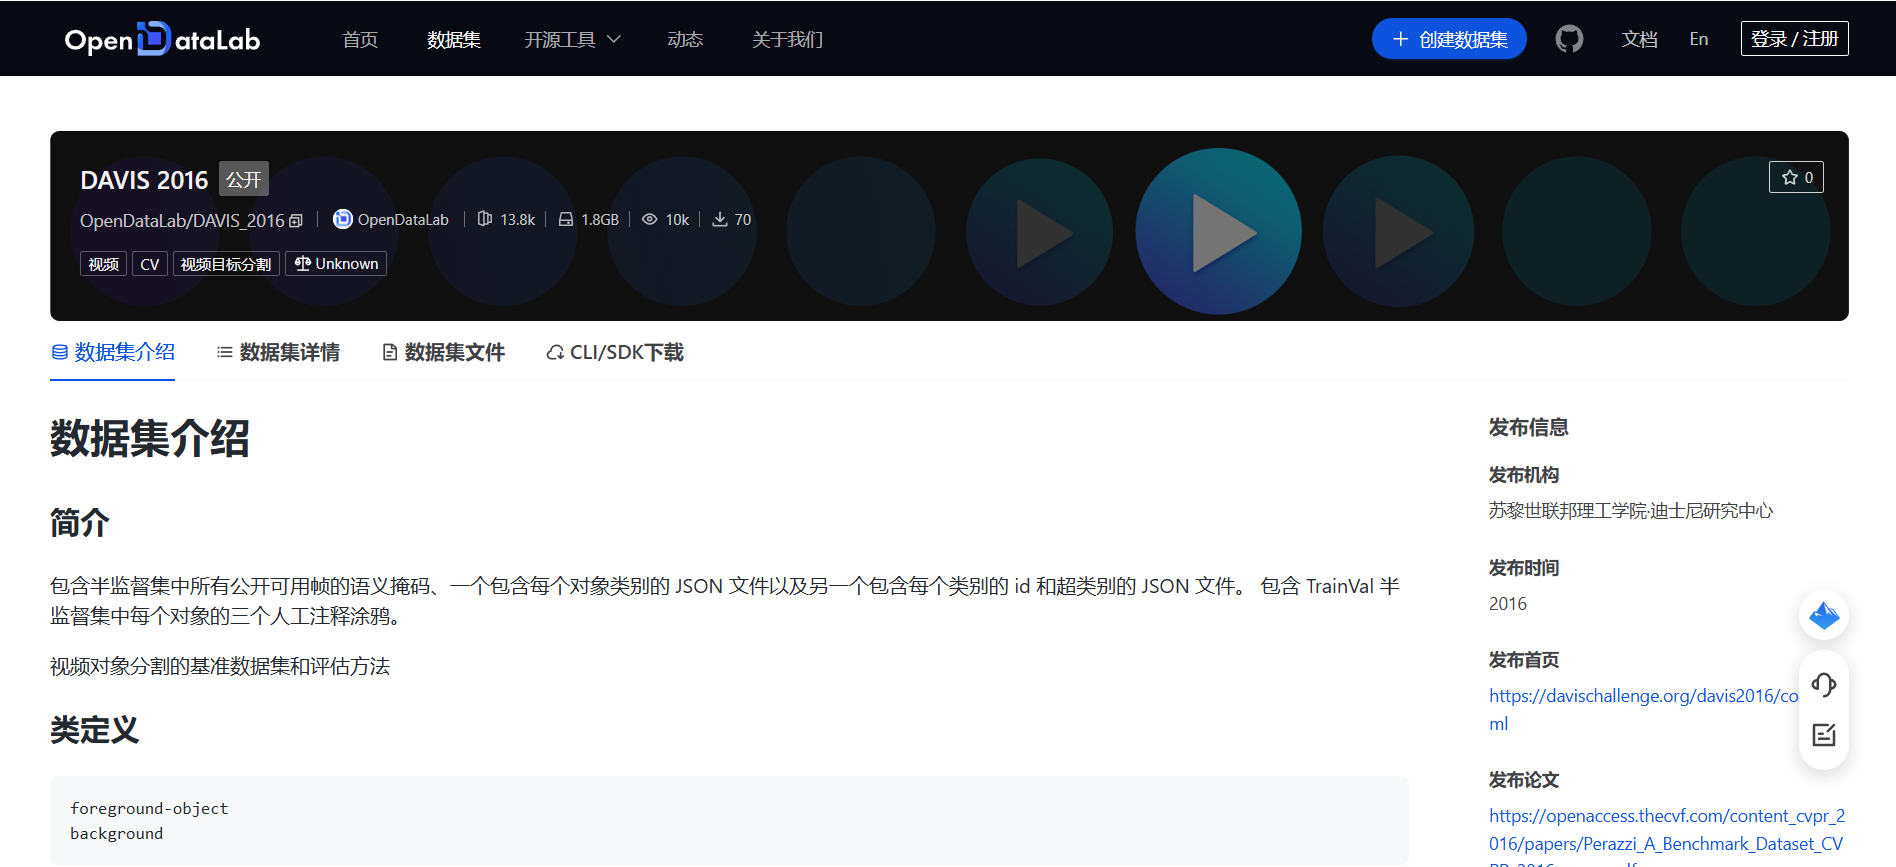Switch to the 数据集文件 tab

[443, 352]
